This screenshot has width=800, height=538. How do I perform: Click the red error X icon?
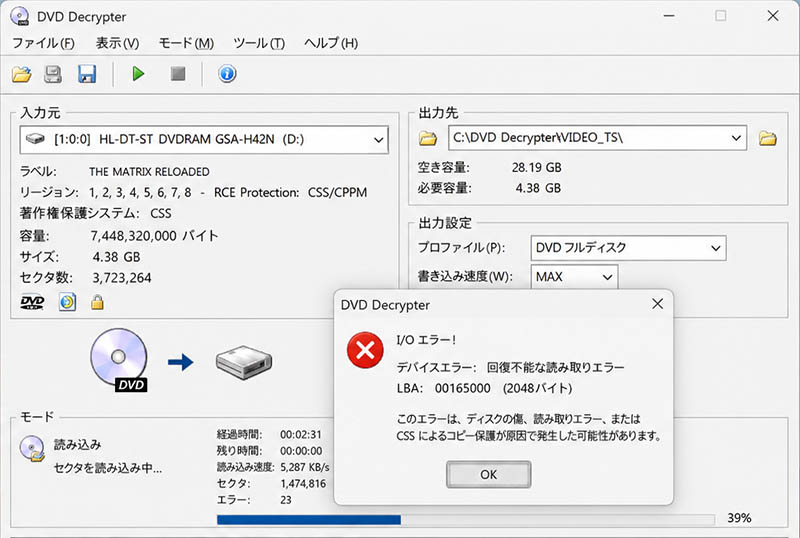pyautogui.click(x=365, y=350)
